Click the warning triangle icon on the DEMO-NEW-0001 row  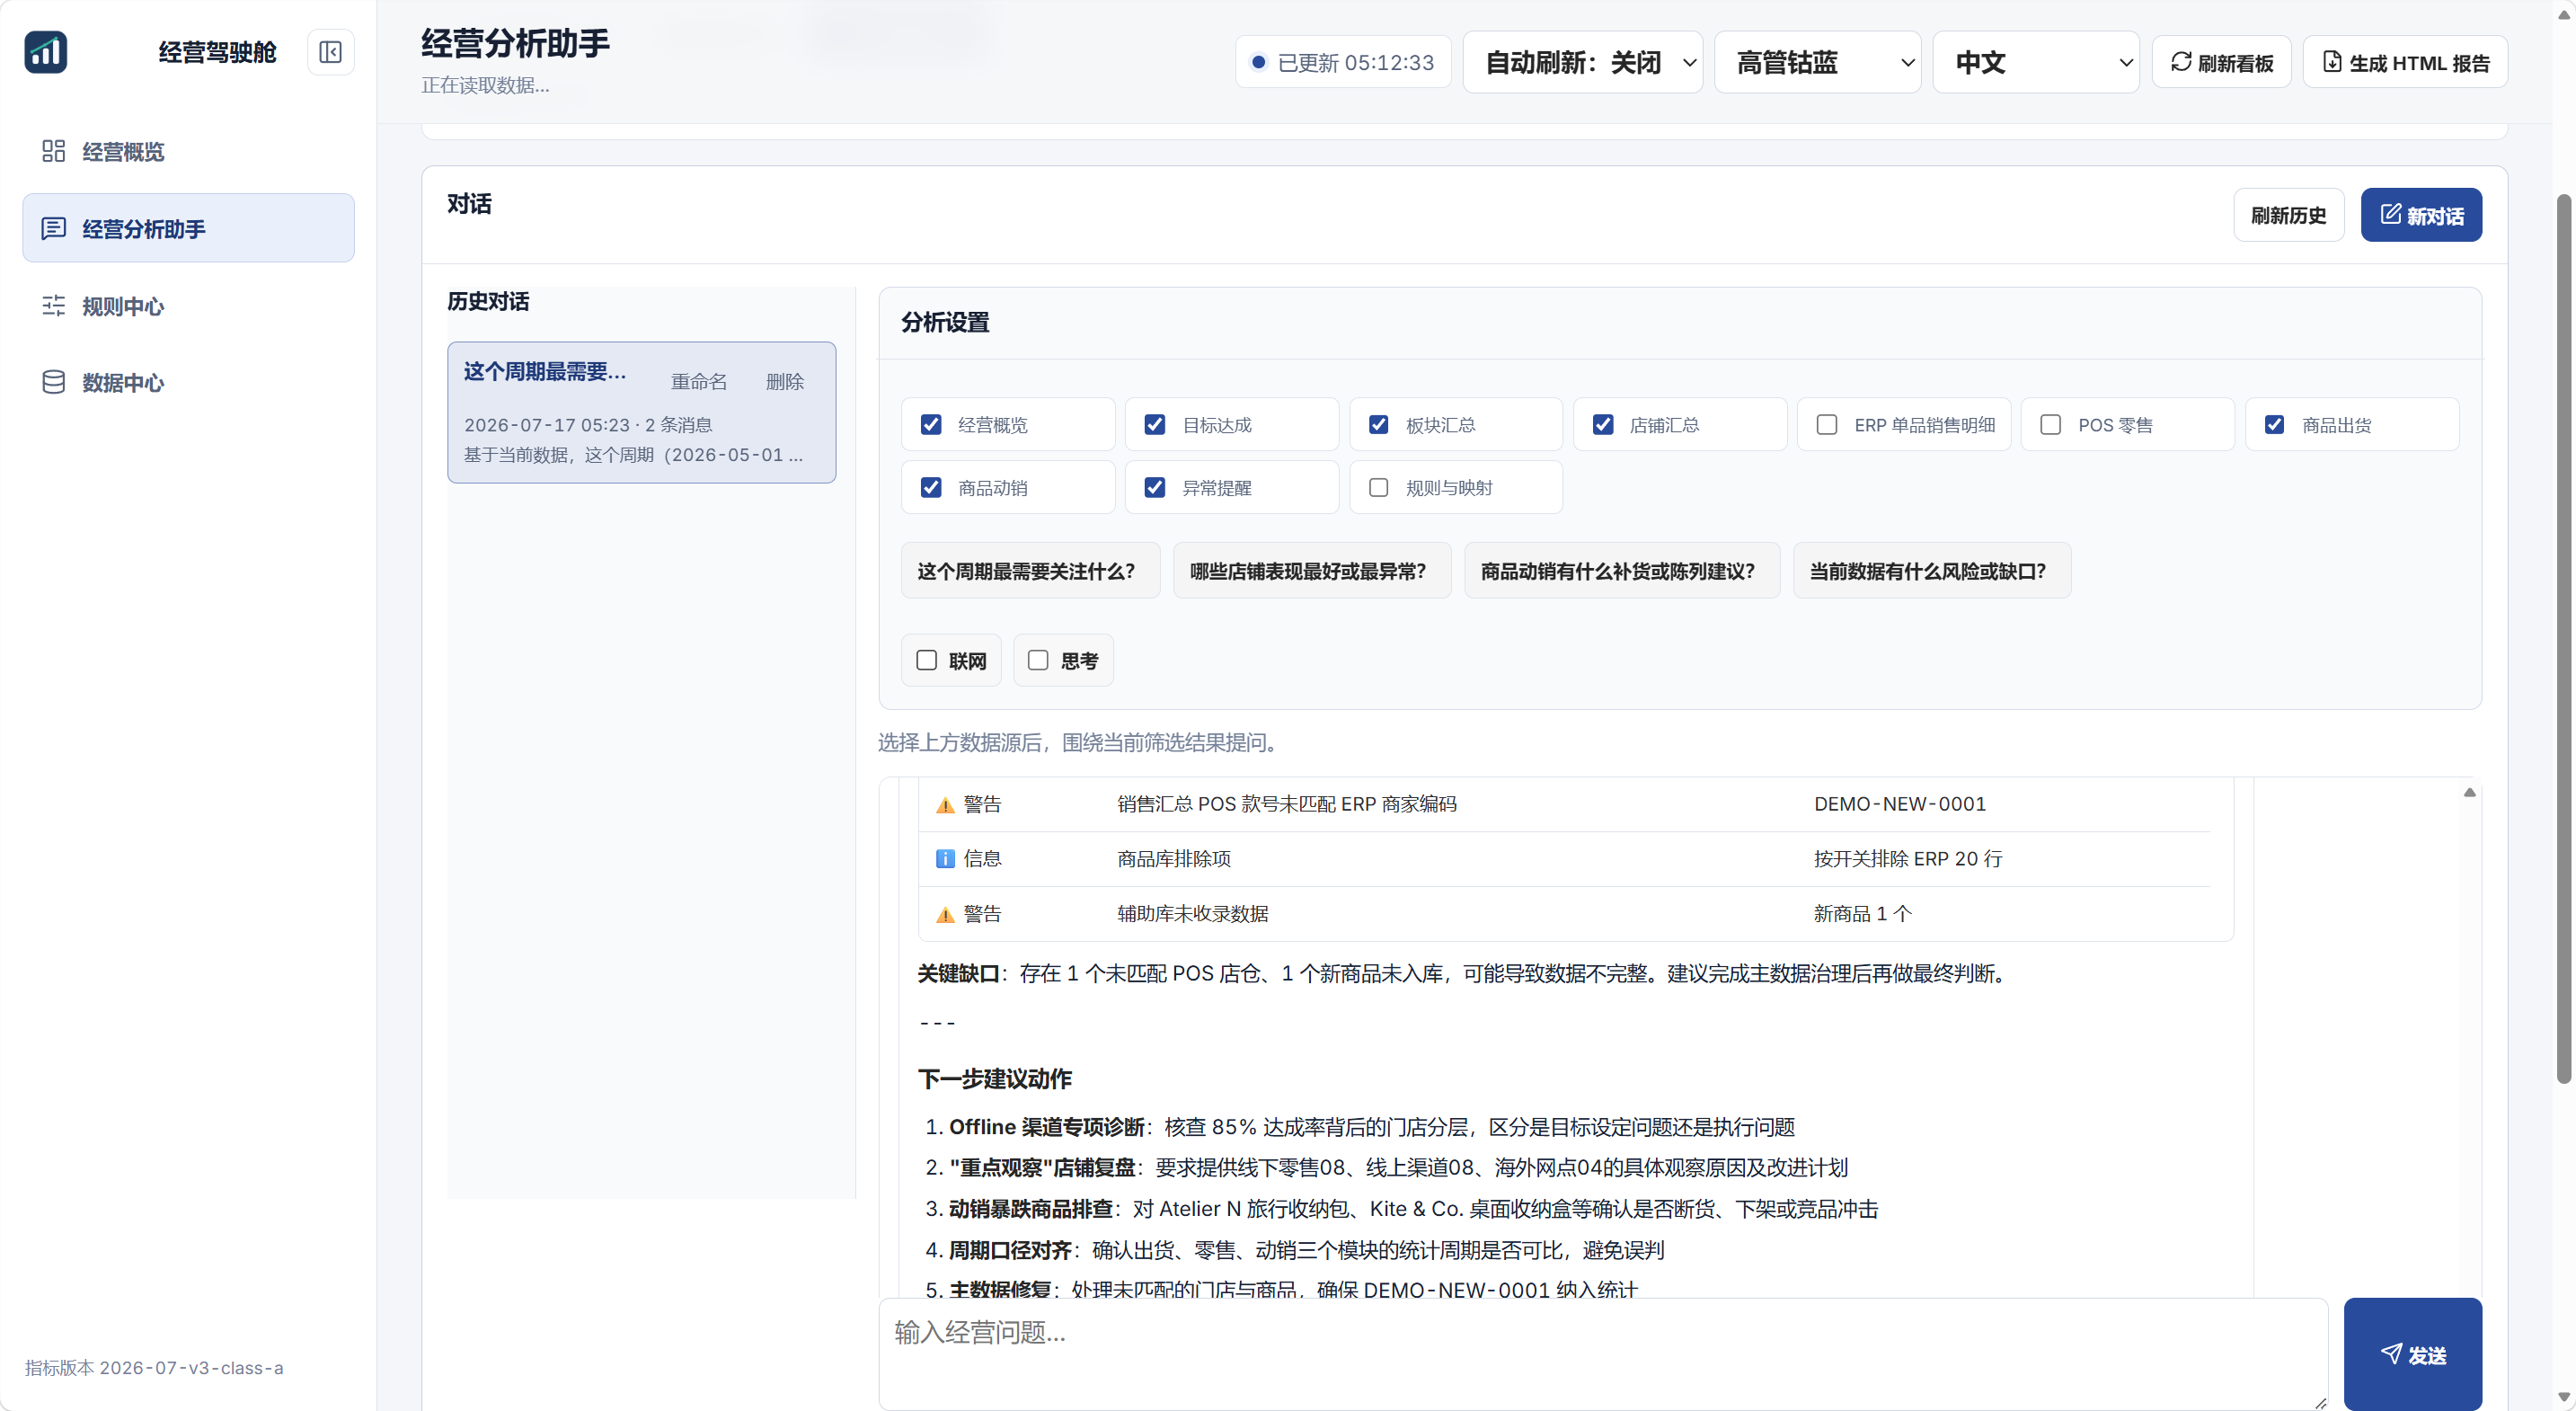pyautogui.click(x=945, y=805)
